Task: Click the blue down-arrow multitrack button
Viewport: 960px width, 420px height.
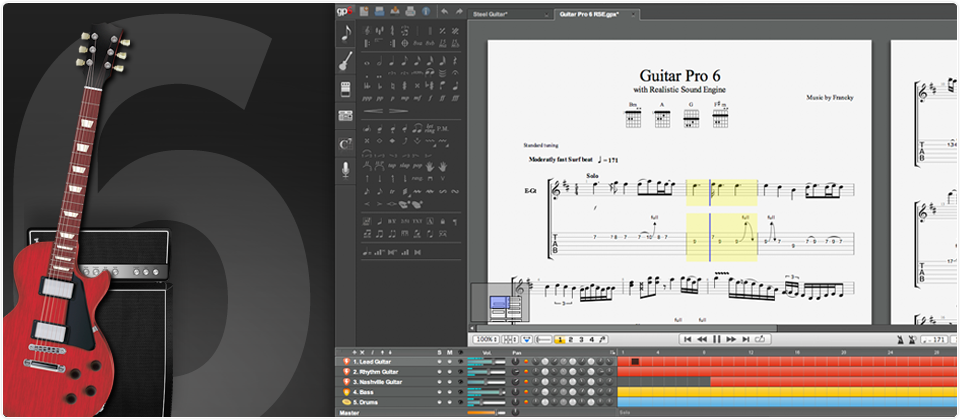Action: pos(527,339)
